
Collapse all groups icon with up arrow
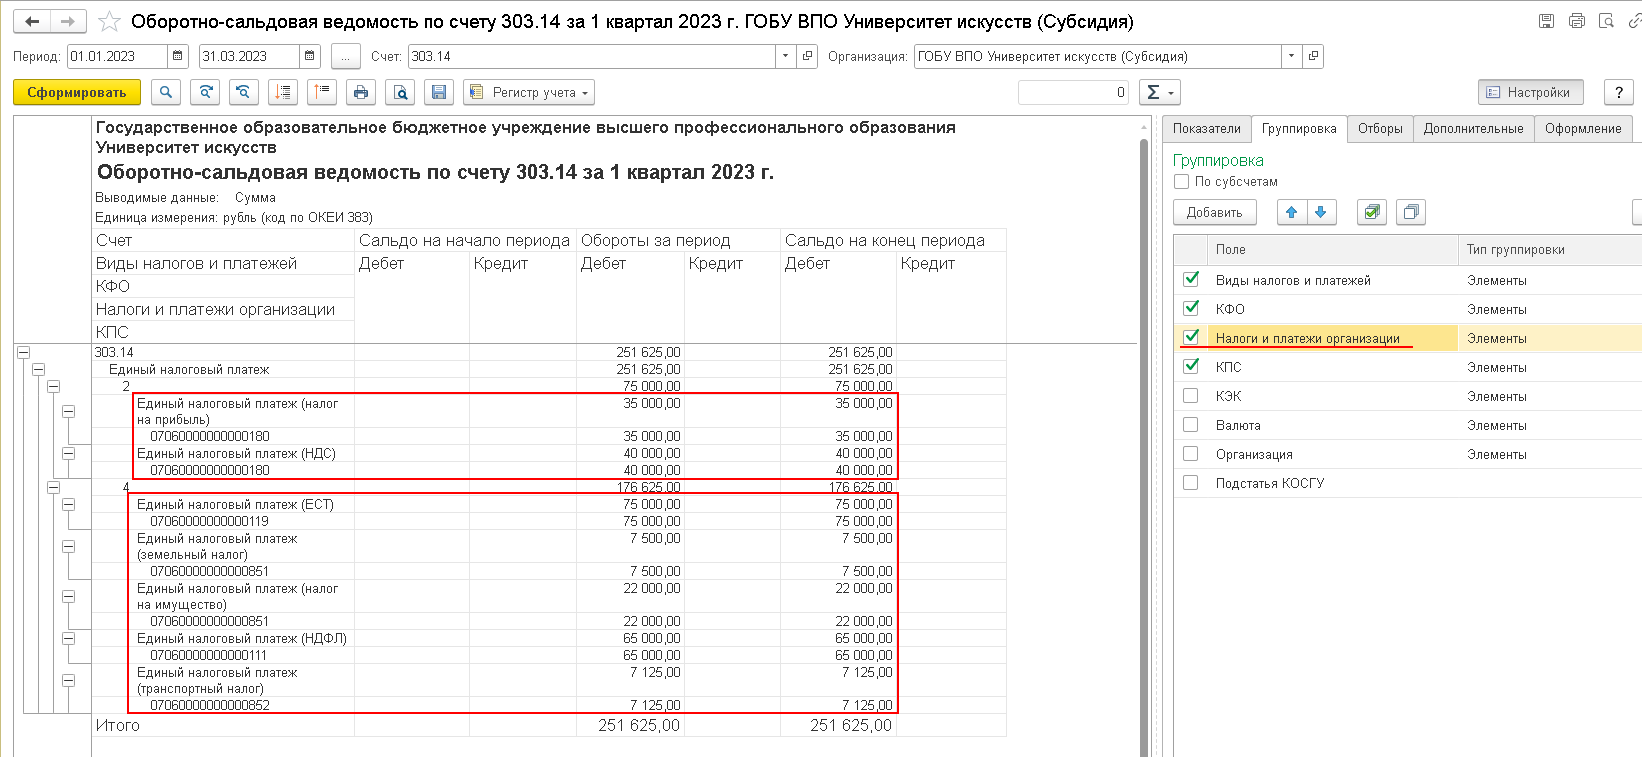point(321,92)
